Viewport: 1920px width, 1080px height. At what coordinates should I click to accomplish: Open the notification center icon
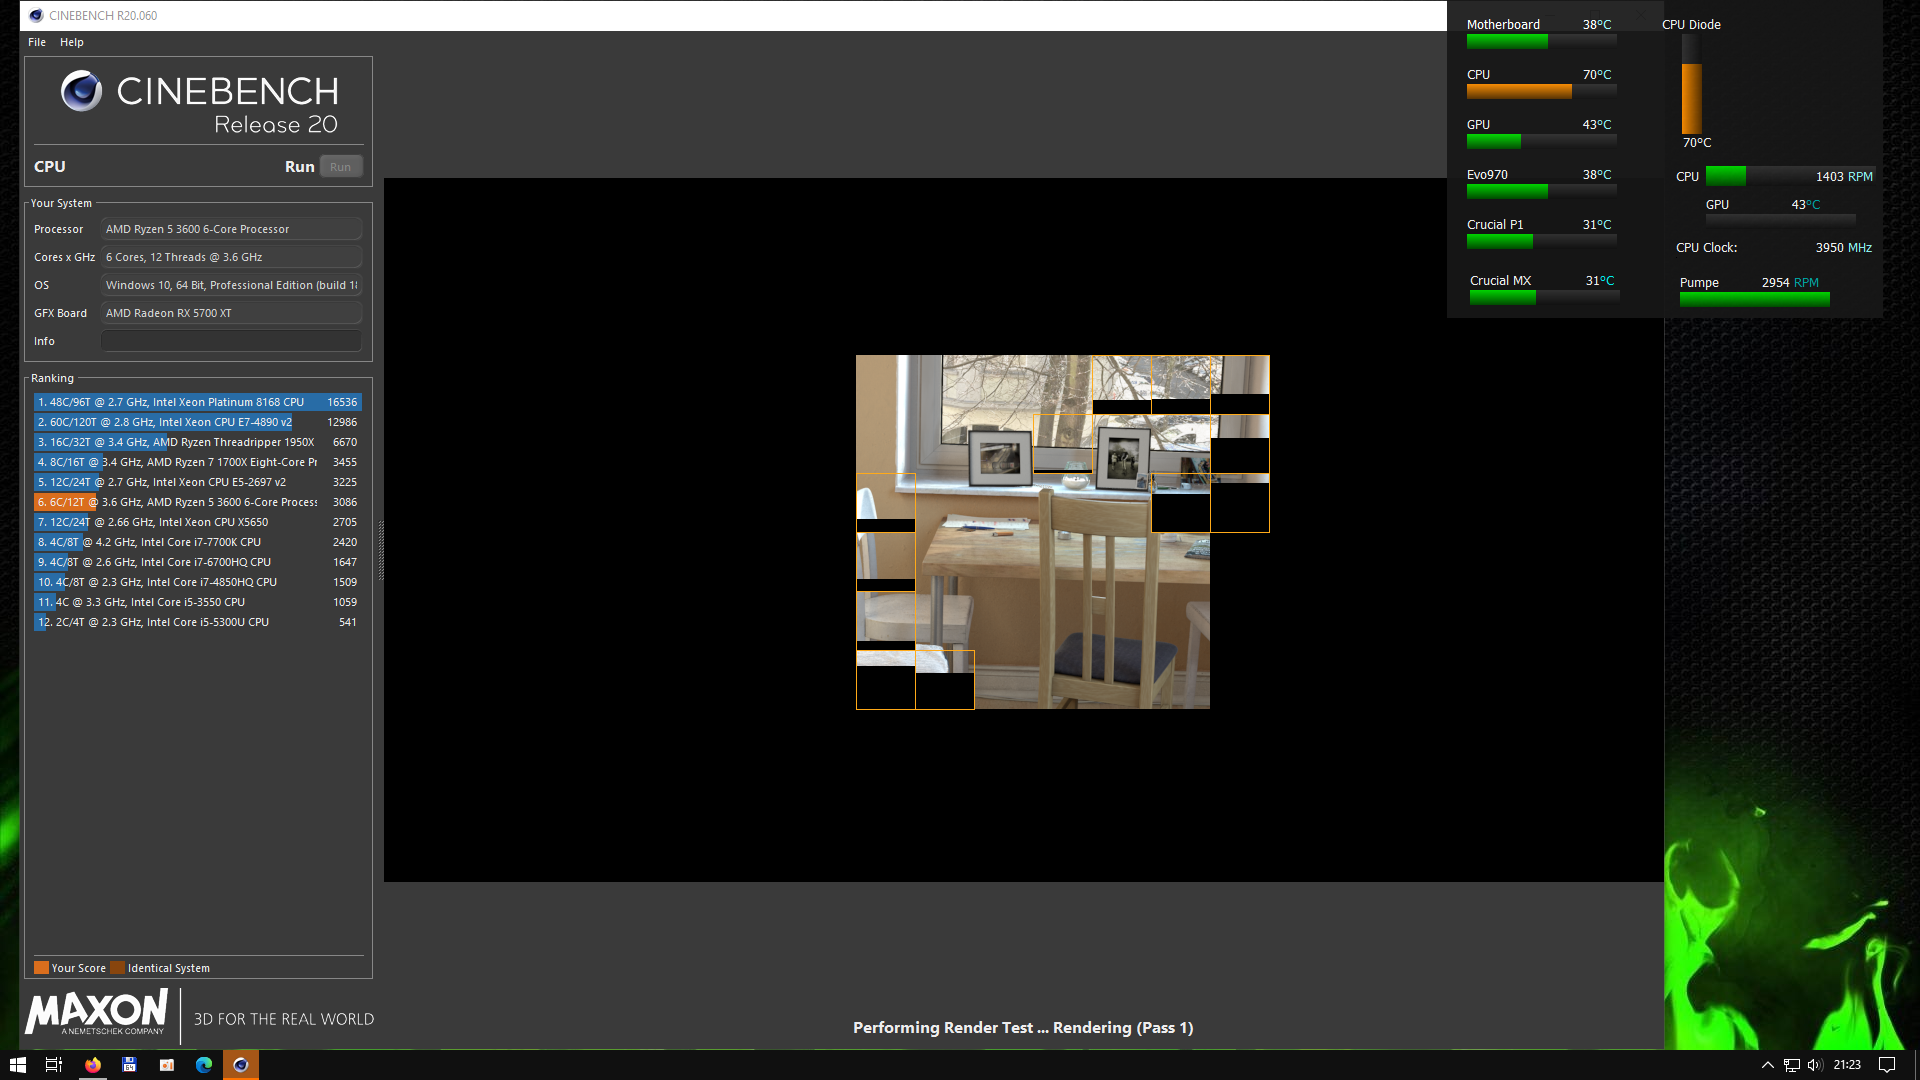point(1887,1065)
